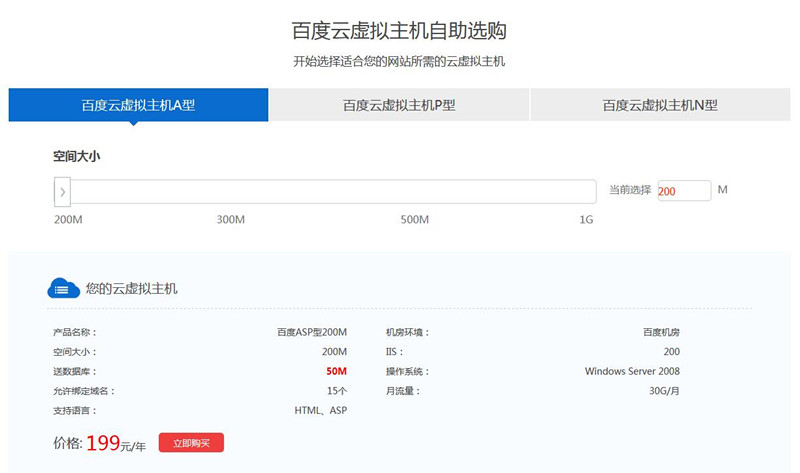Open the 百度云虚拟主机N型 tab

point(660,105)
